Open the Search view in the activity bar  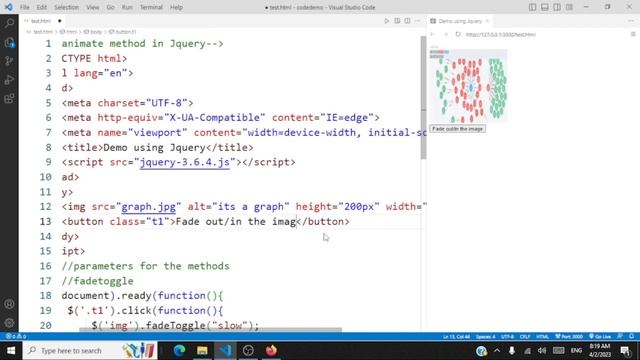tap(9, 23)
